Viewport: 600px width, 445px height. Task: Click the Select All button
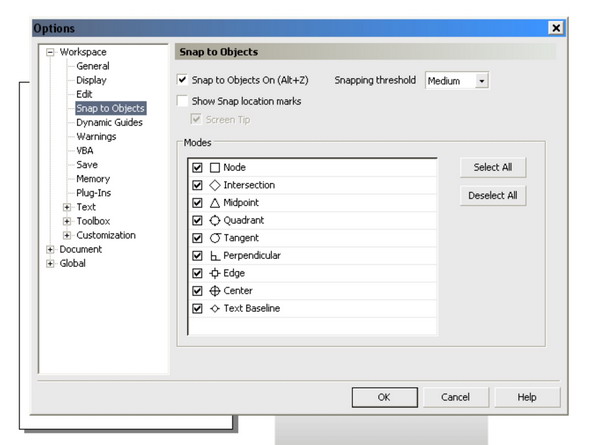pyautogui.click(x=493, y=167)
